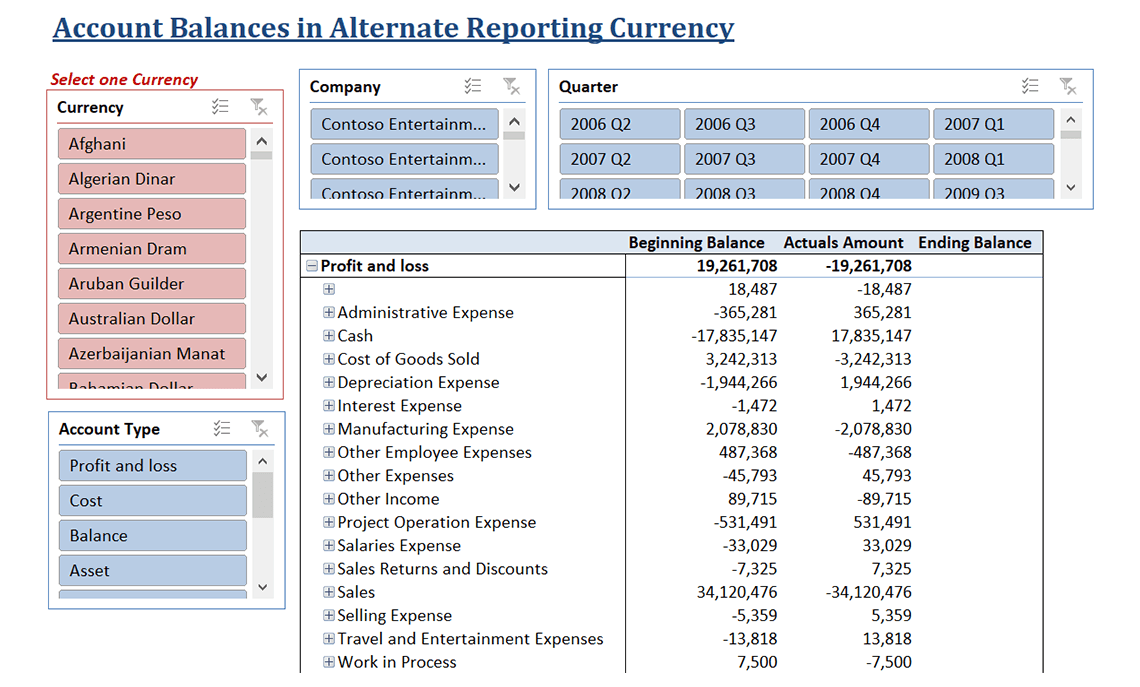Screen dimensions: 1140x687
Task: Select Afghani currency
Action: click(x=152, y=144)
